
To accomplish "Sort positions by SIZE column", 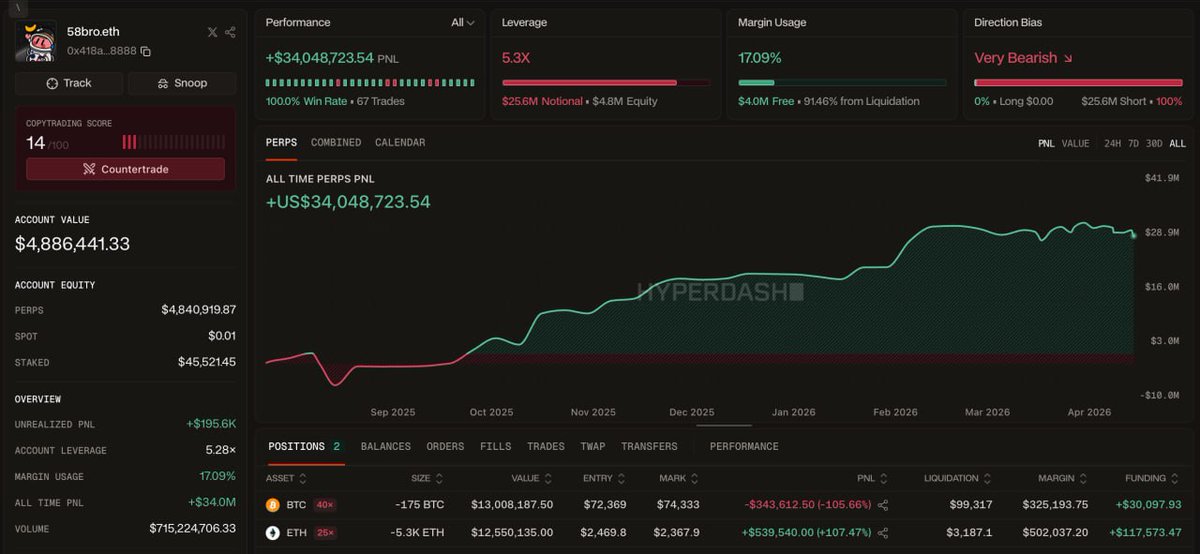I will (427, 479).
